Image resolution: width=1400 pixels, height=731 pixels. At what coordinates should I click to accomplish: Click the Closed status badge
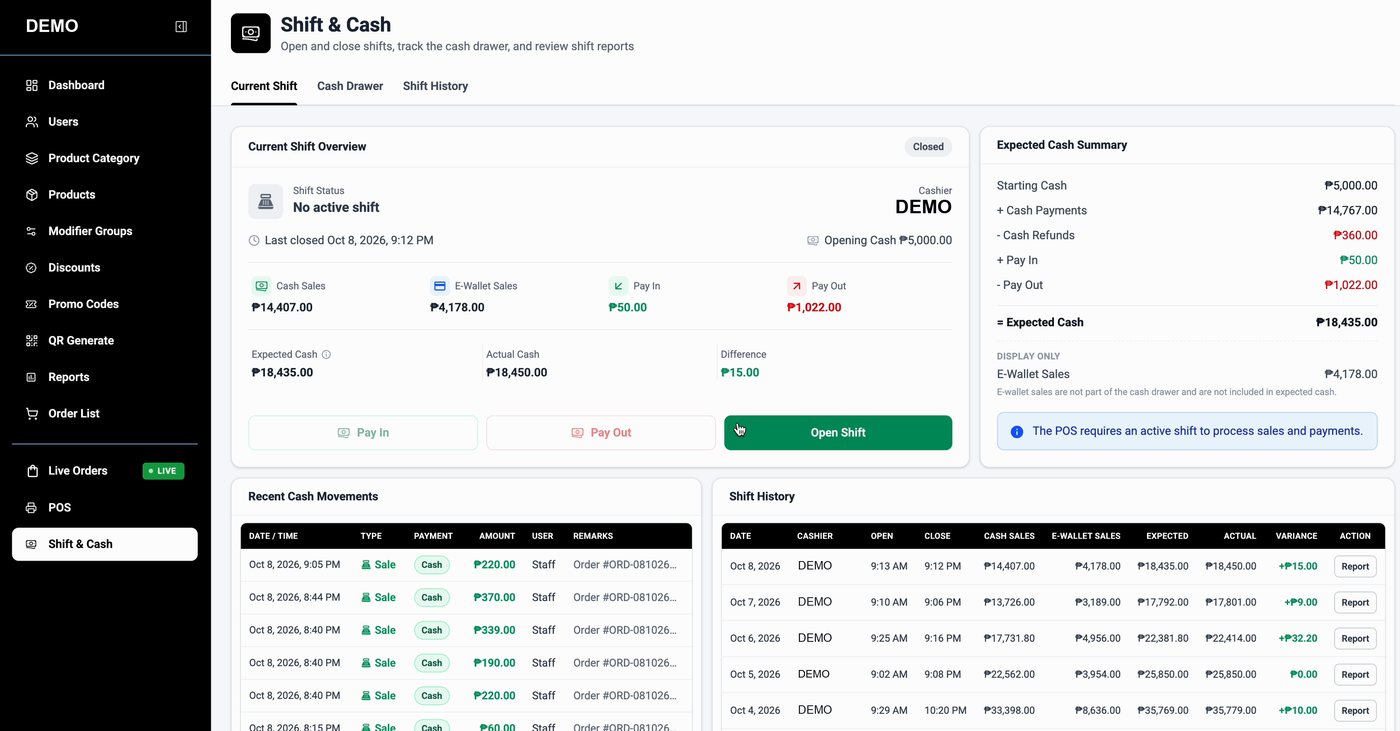pyautogui.click(x=928, y=147)
